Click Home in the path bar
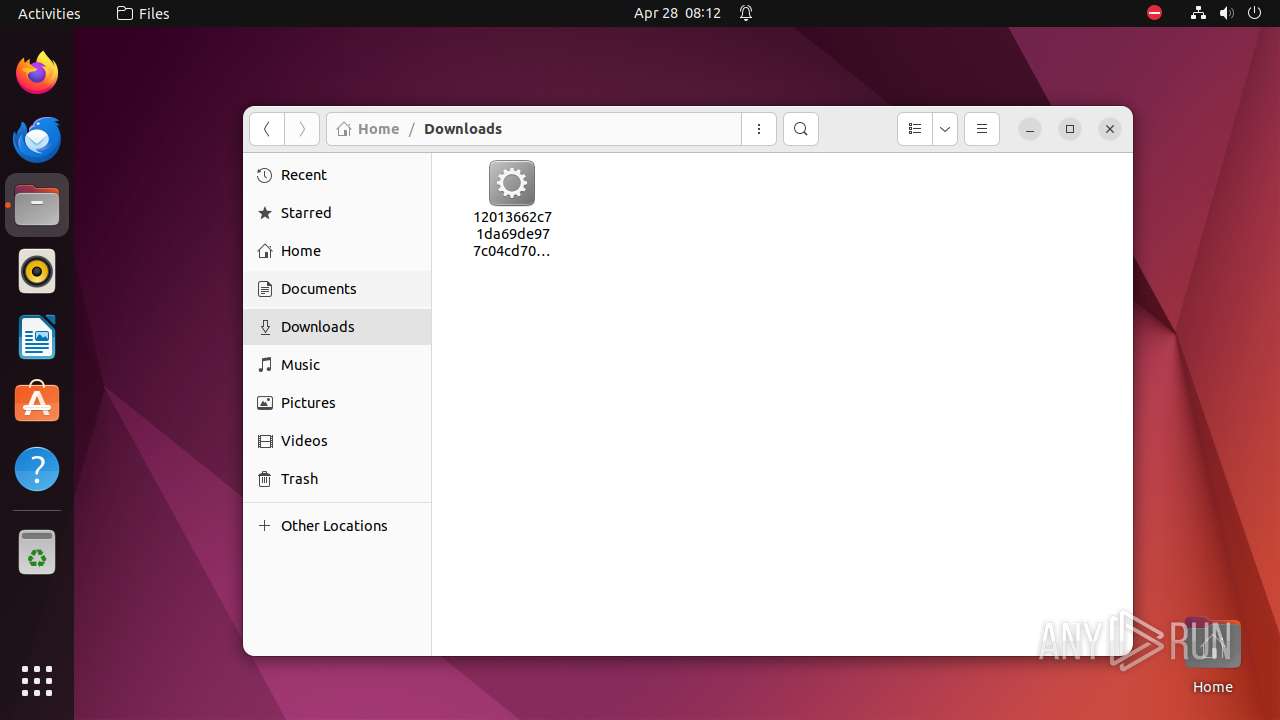 (x=368, y=129)
